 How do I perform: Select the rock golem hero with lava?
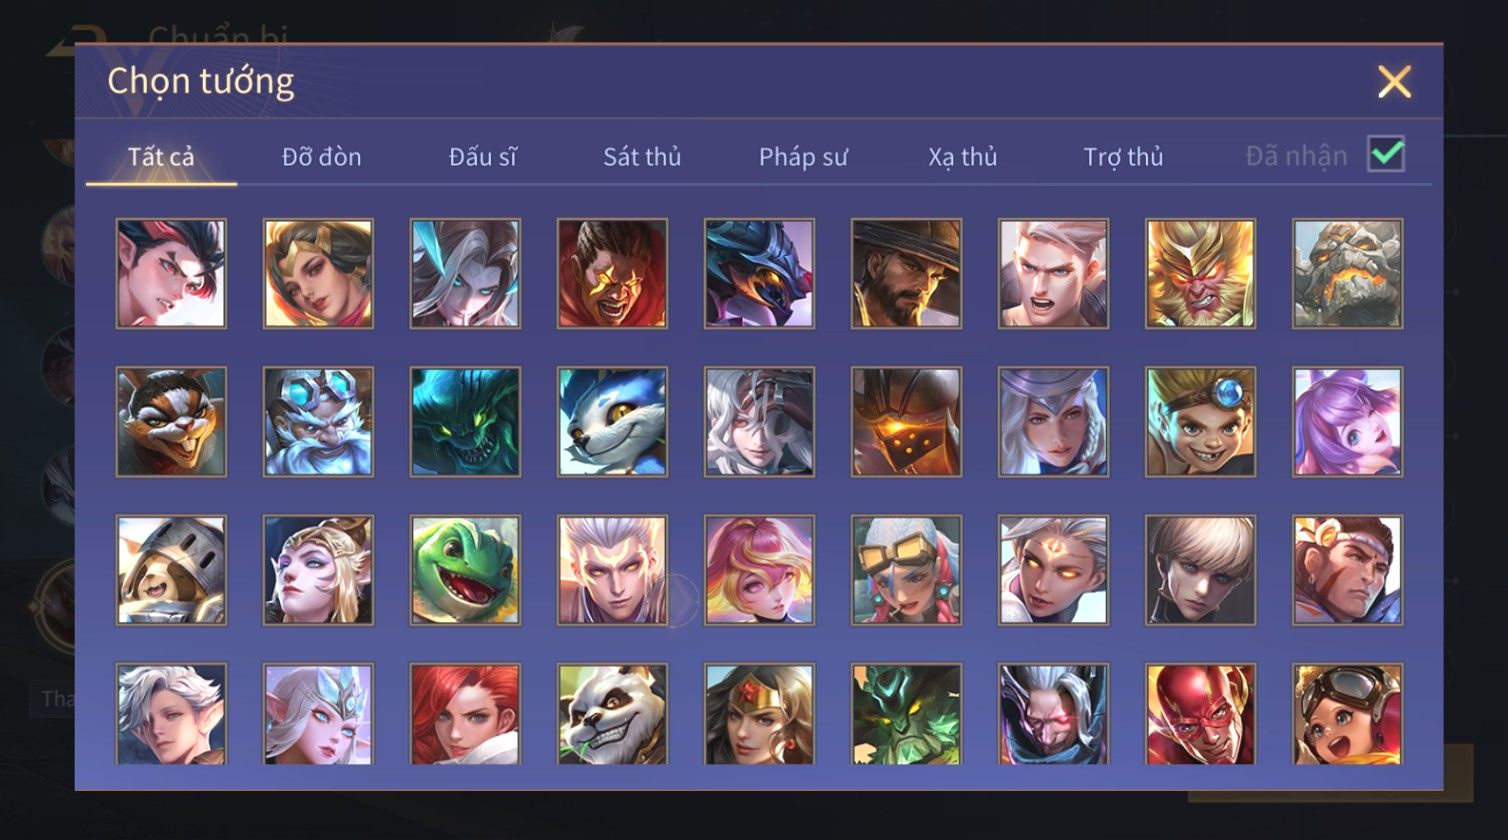(x=1347, y=274)
